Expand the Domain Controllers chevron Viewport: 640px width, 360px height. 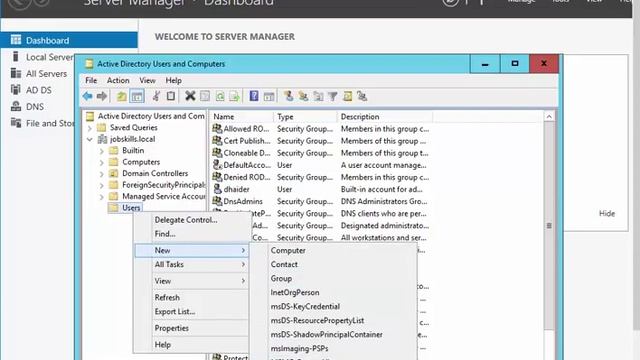coord(102,173)
